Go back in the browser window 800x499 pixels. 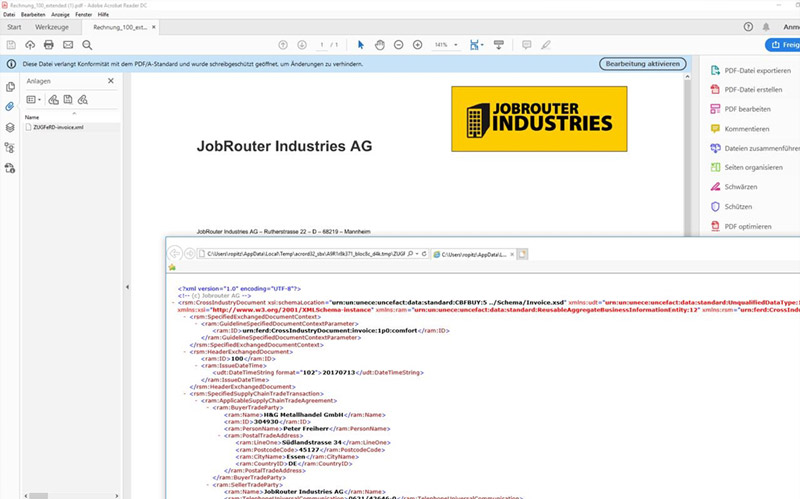pos(175,254)
